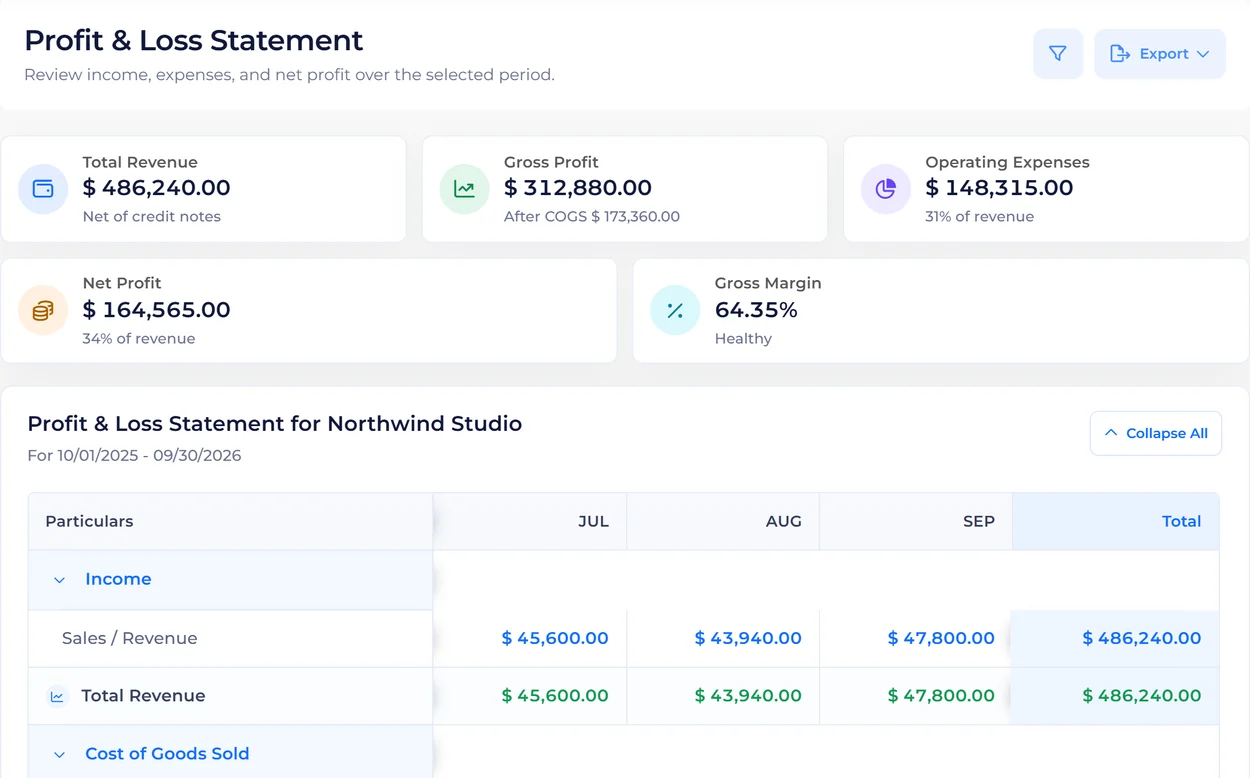Click Sales / Revenue AUG value $43,940.00
The height and width of the screenshot is (778, 1250).
click(748, 638)
